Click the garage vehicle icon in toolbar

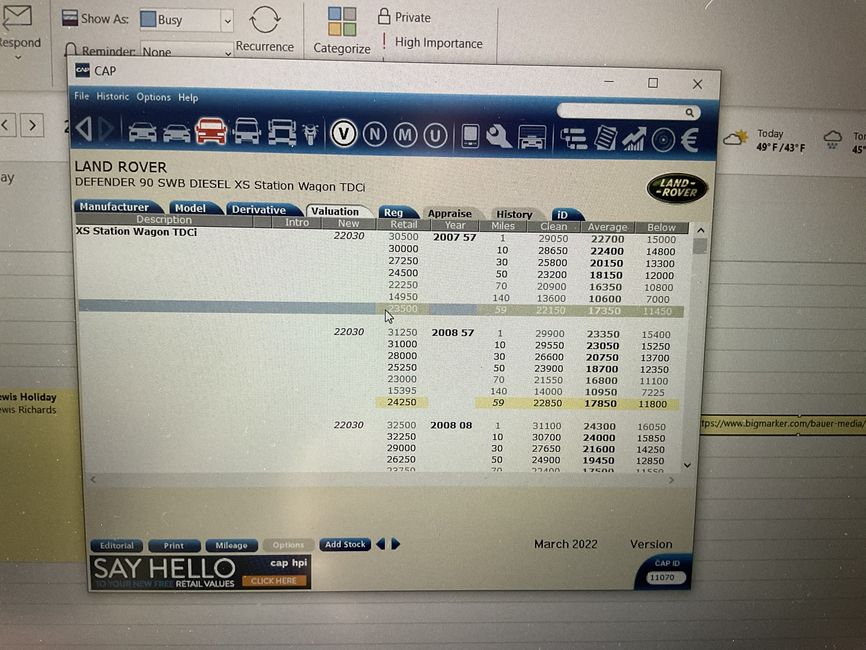533,138
